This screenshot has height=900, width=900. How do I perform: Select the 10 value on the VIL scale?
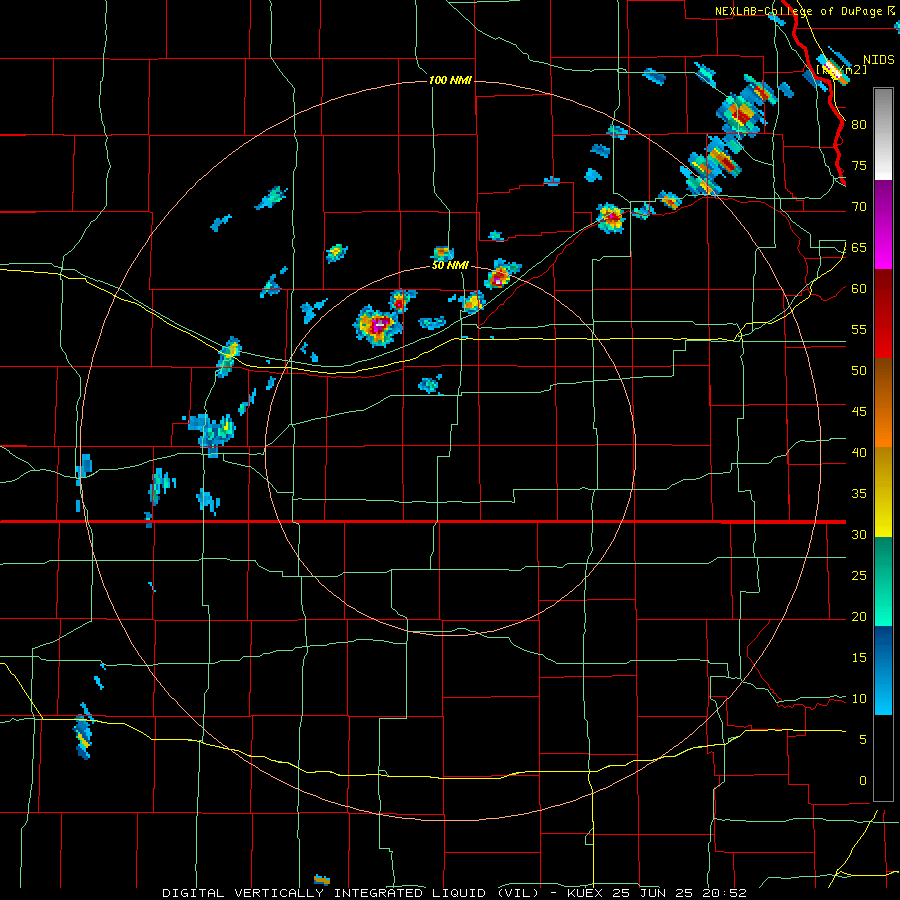point(859,699)
